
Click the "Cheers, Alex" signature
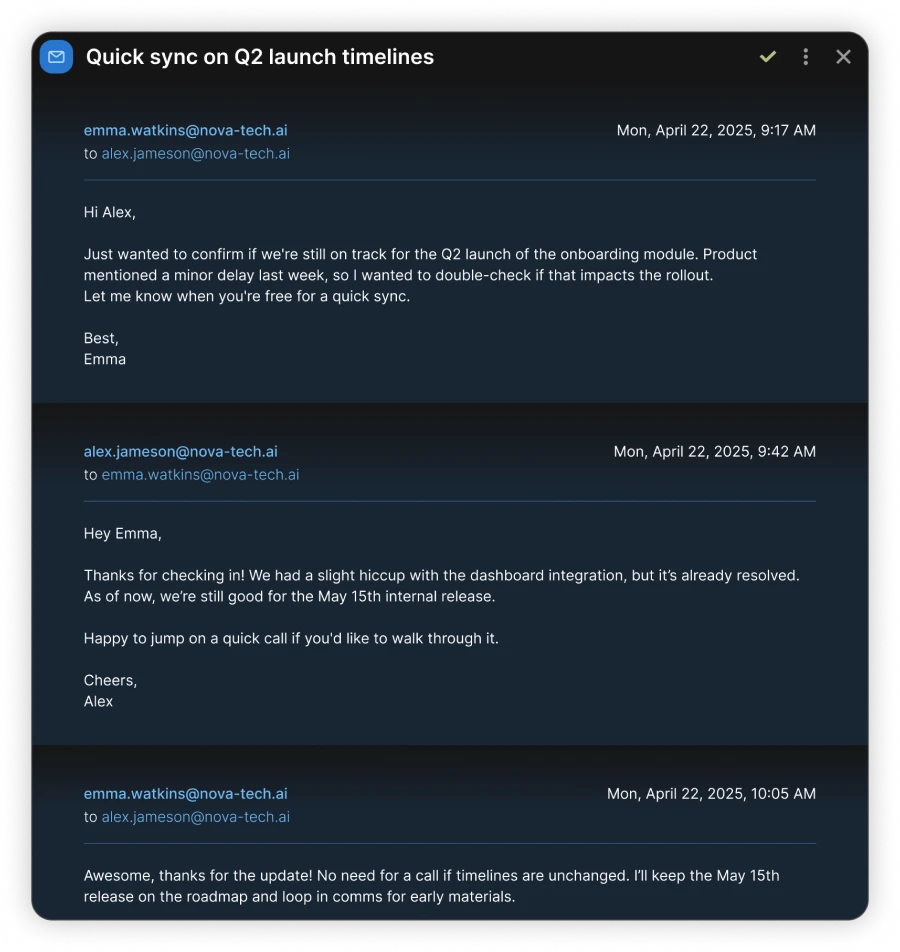pyautogui.click(x=110, y=691)
